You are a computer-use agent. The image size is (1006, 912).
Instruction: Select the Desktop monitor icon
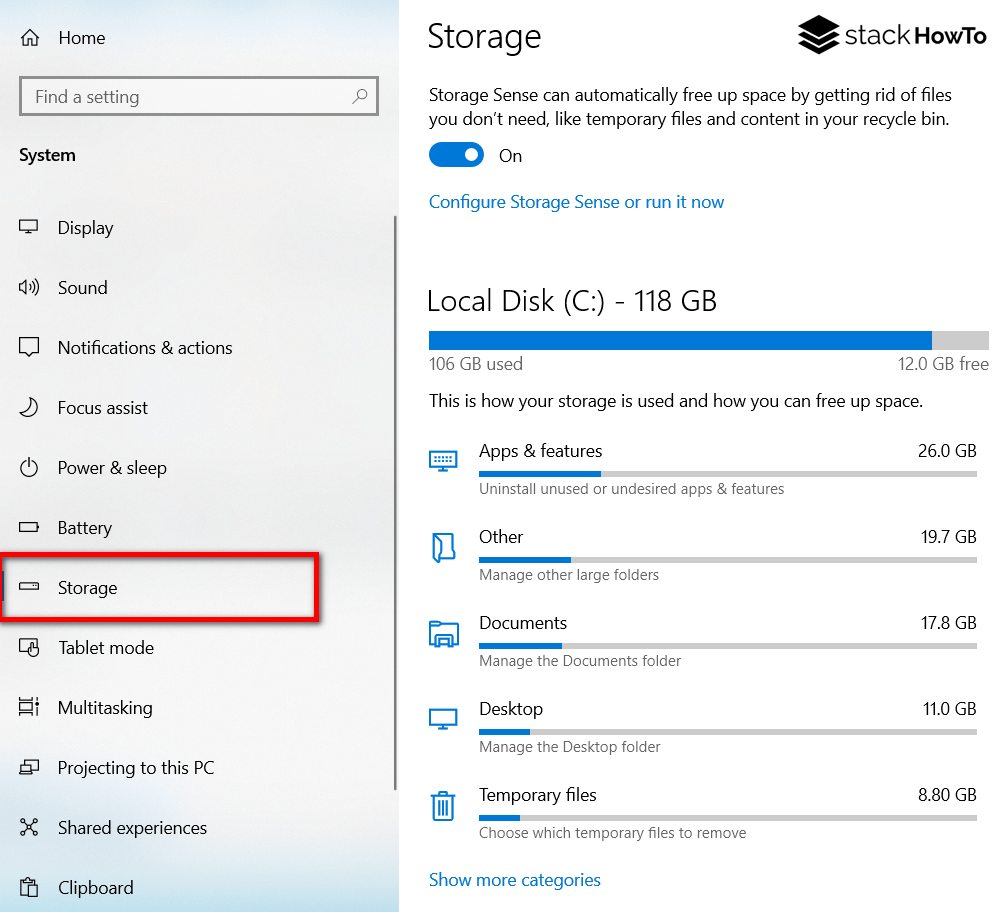443,718
